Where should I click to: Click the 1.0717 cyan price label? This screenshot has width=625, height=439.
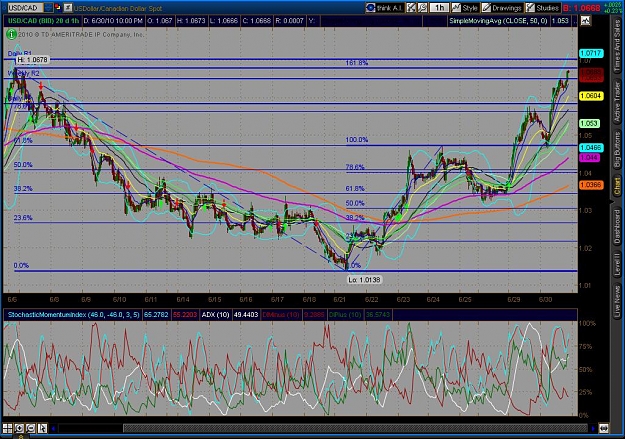pos(591,53)
